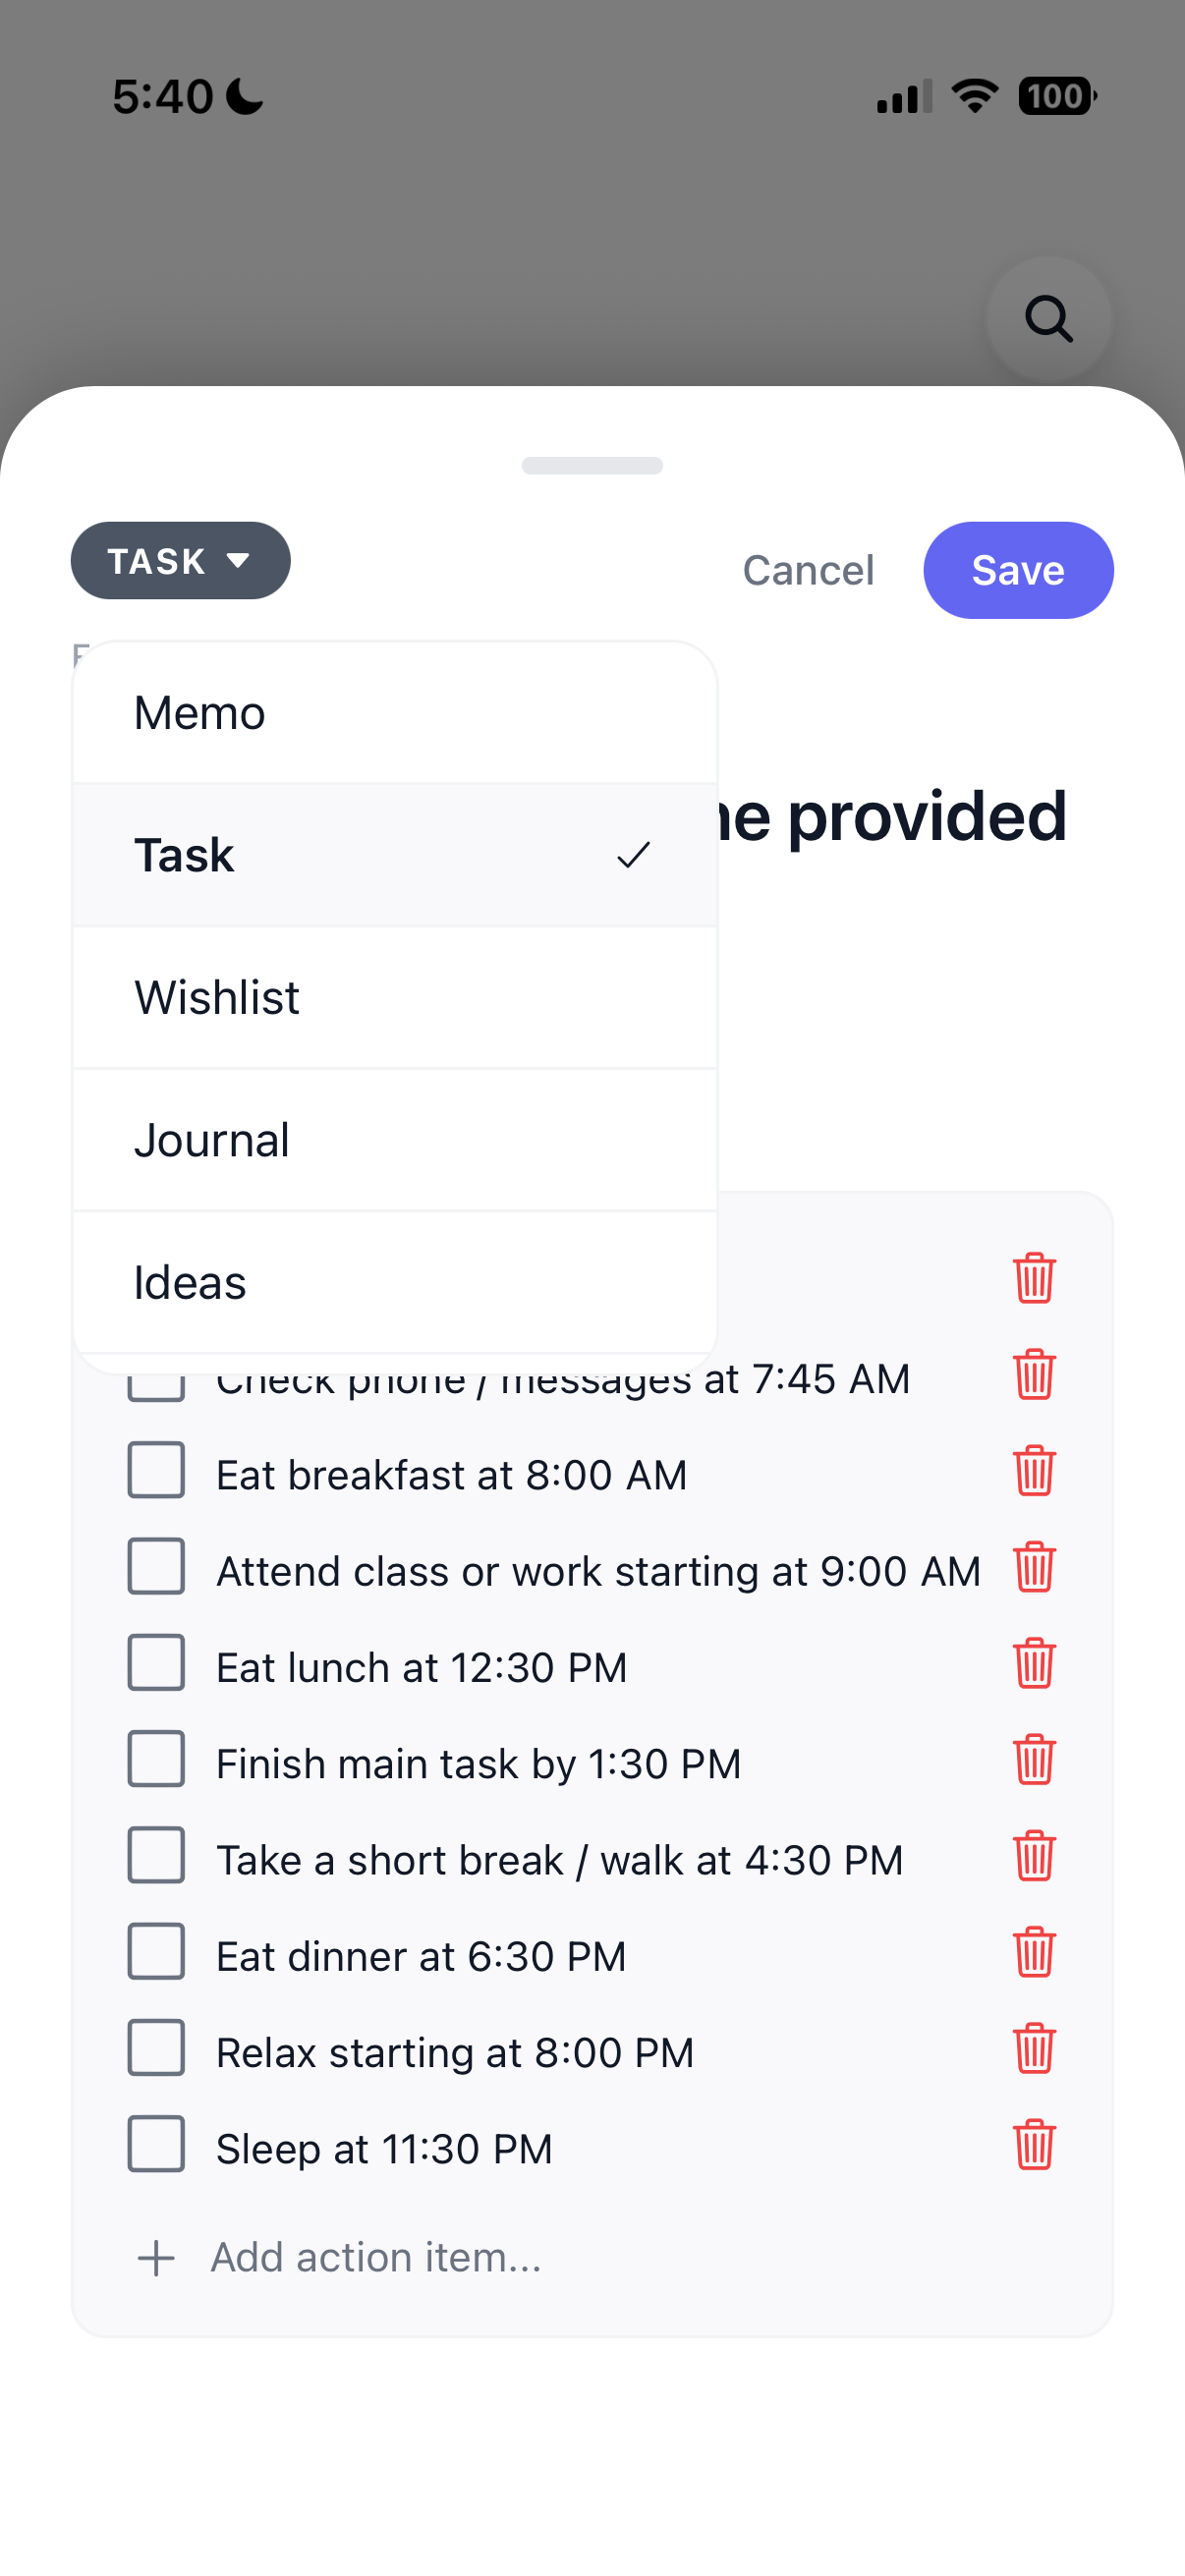1185x2576 pixels.
Task: Check off Relax starting at 8:00 PM
Action: (156, 2049)
